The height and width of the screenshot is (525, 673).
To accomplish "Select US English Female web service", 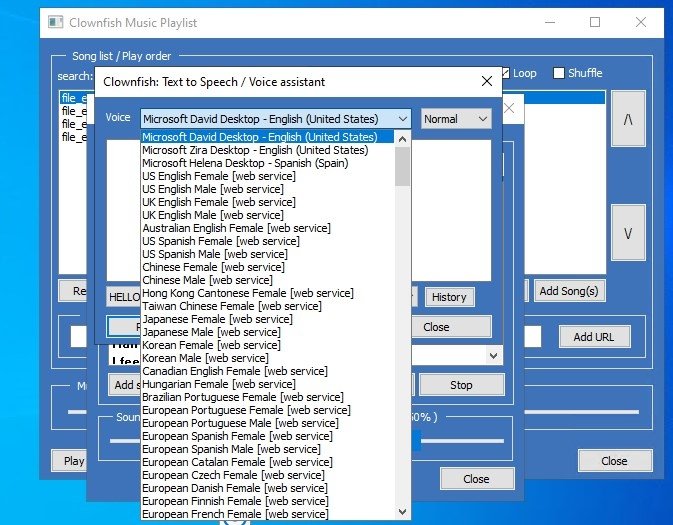I will [x=267, y=176].
